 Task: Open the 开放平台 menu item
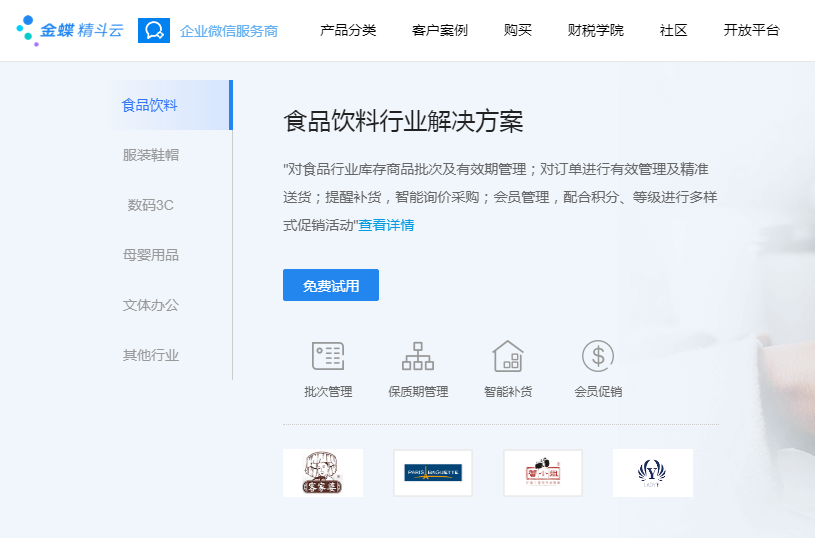[752, 30]
